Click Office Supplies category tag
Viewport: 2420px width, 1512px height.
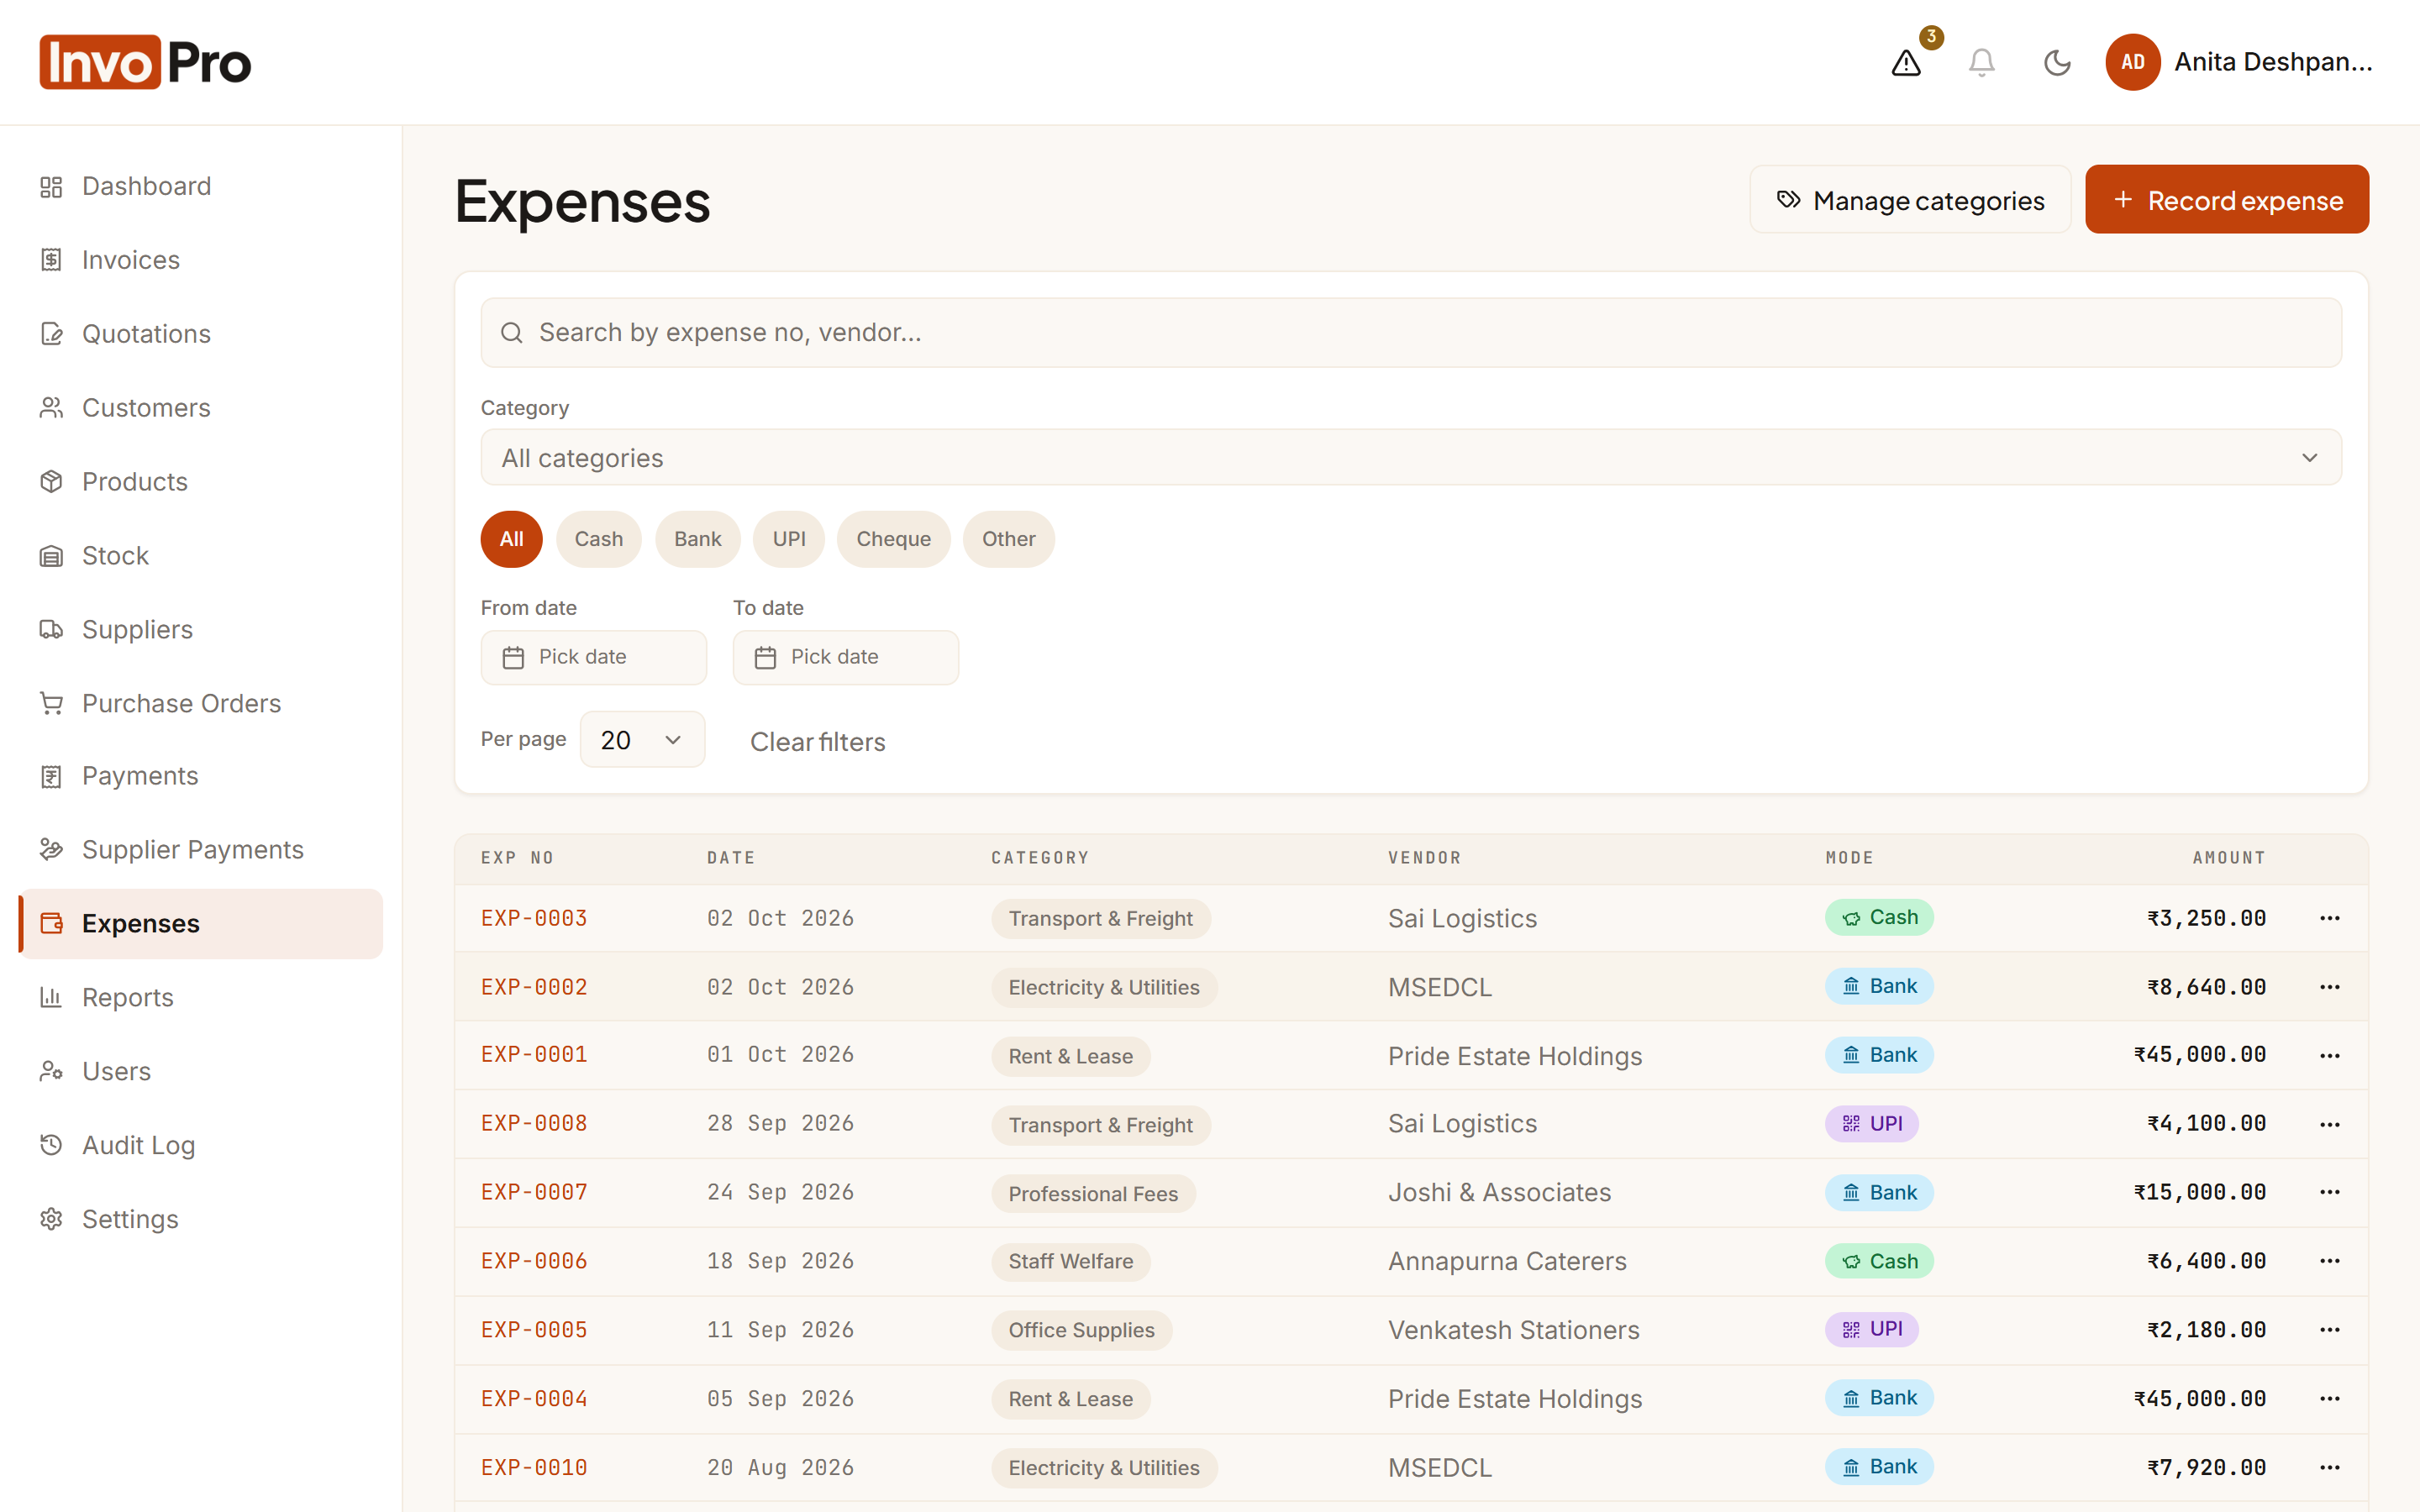(1081, 1330)
